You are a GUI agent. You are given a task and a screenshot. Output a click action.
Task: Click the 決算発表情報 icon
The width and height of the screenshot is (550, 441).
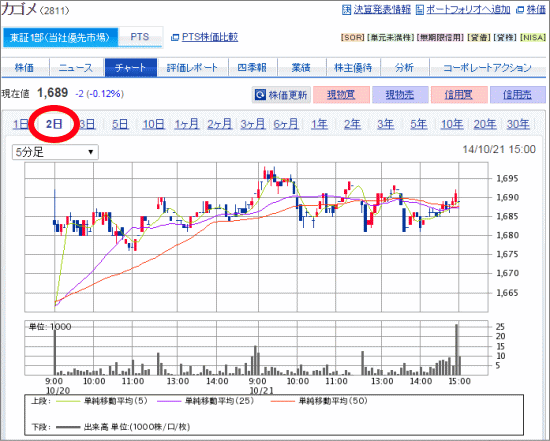click(x=346, y=10)
